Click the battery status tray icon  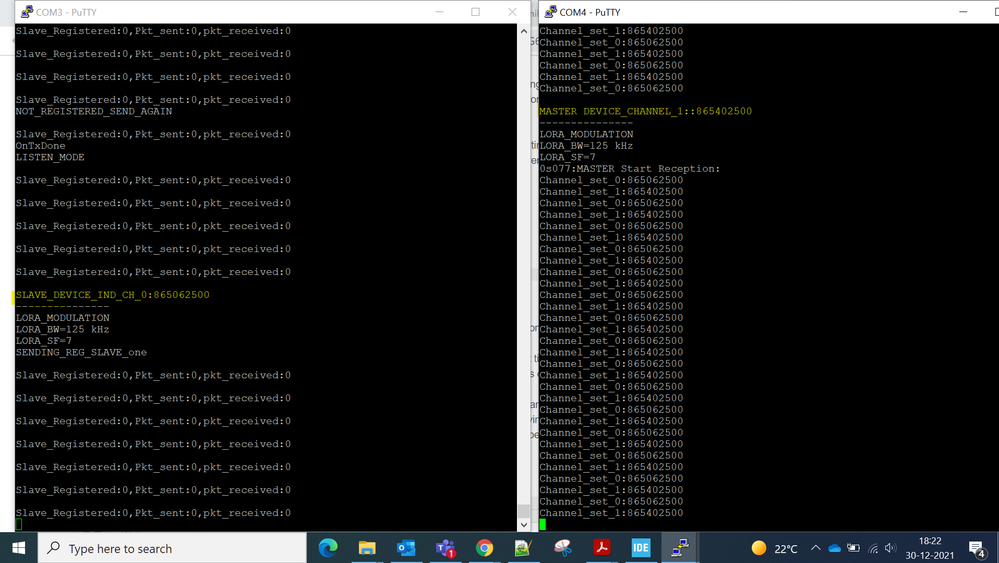pyautogui.click(x=854, y=548)
